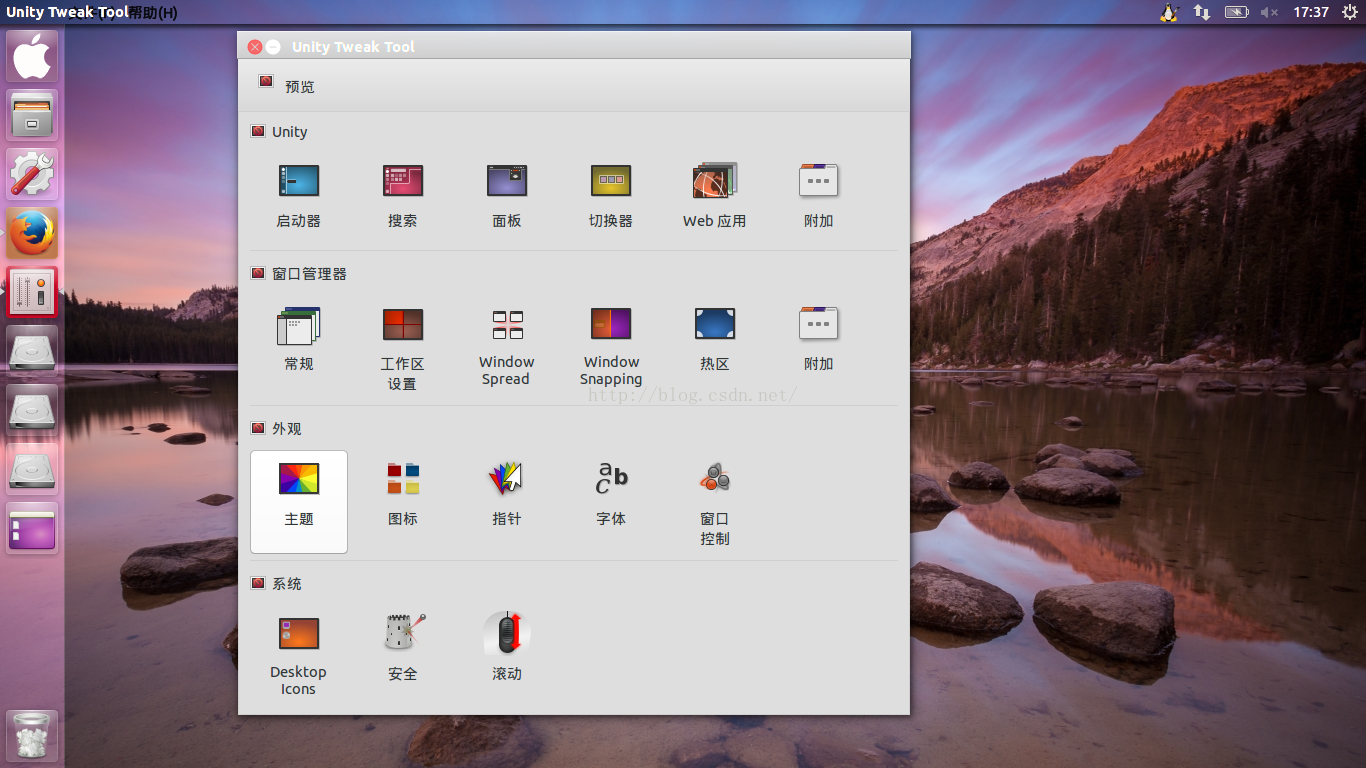Open the 帮助(H) menu

[x=153, y=12]
